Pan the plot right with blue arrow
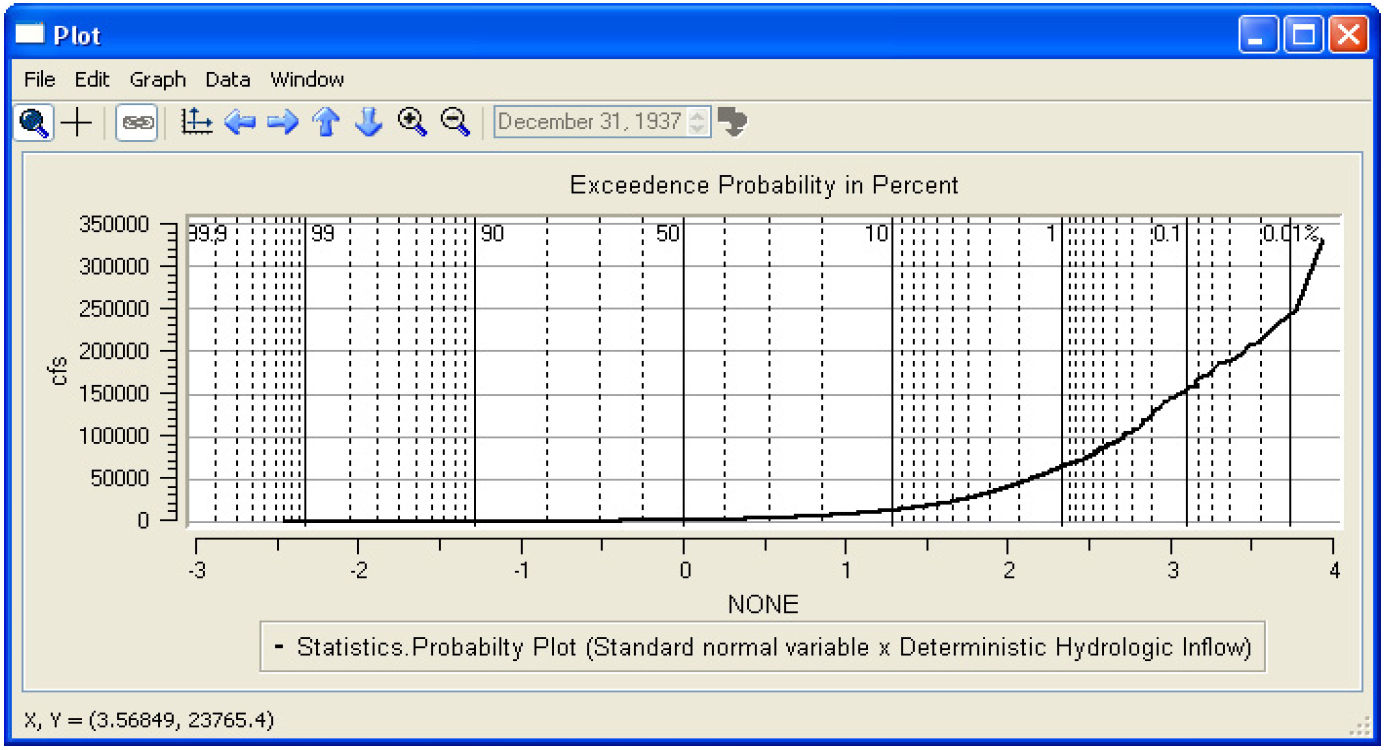This screenshot has width=1384, height=750. tap(283, 122)
